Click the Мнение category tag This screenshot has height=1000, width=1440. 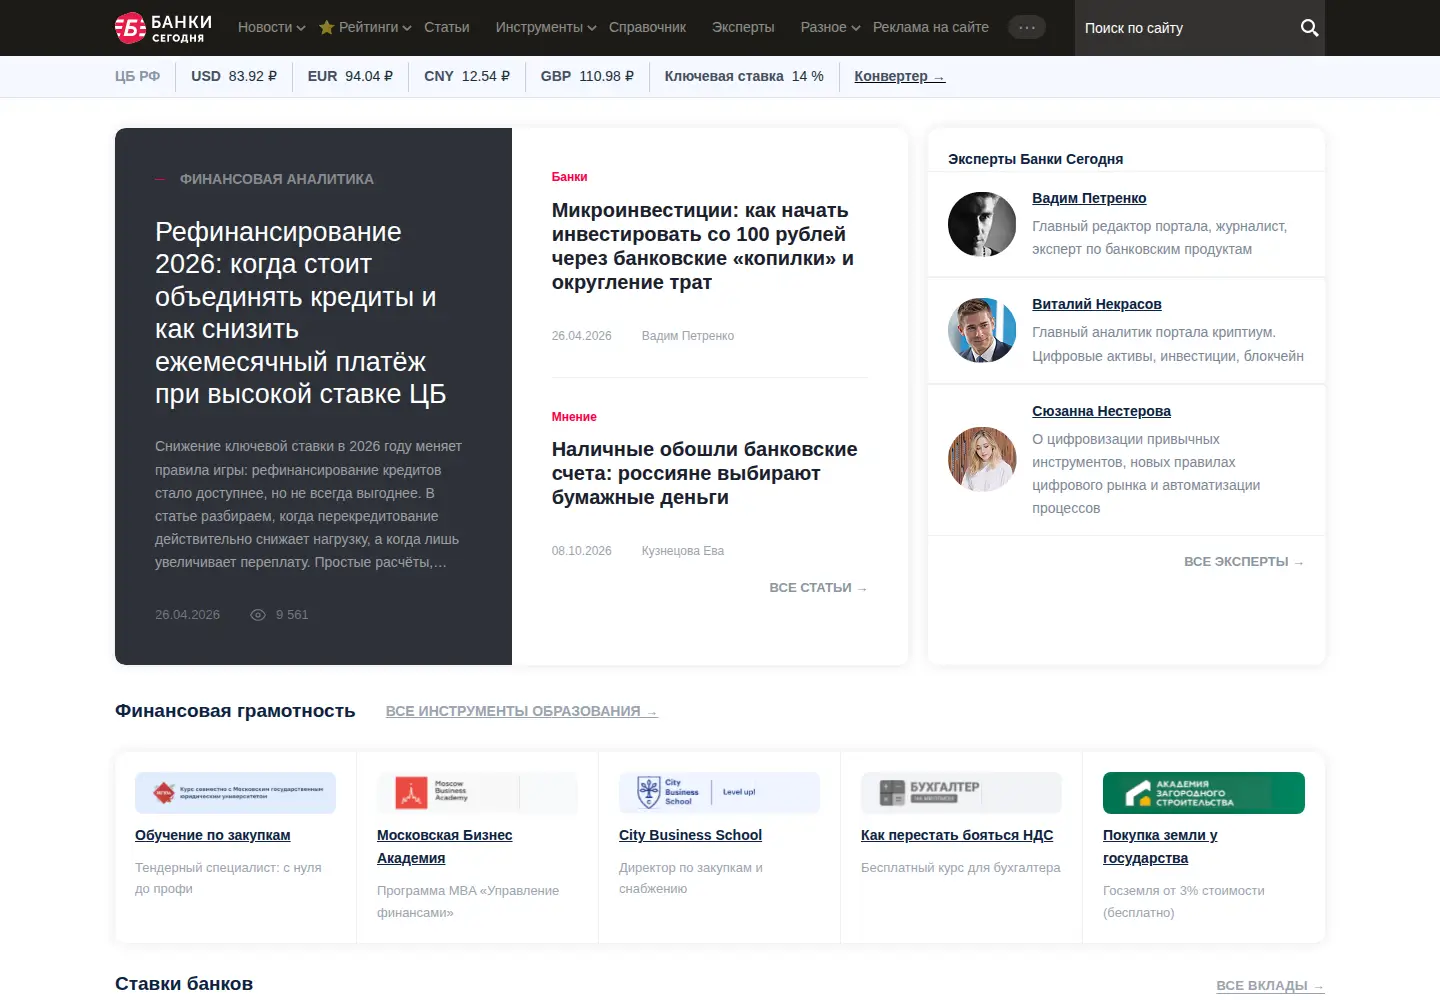tap(574, 417)
